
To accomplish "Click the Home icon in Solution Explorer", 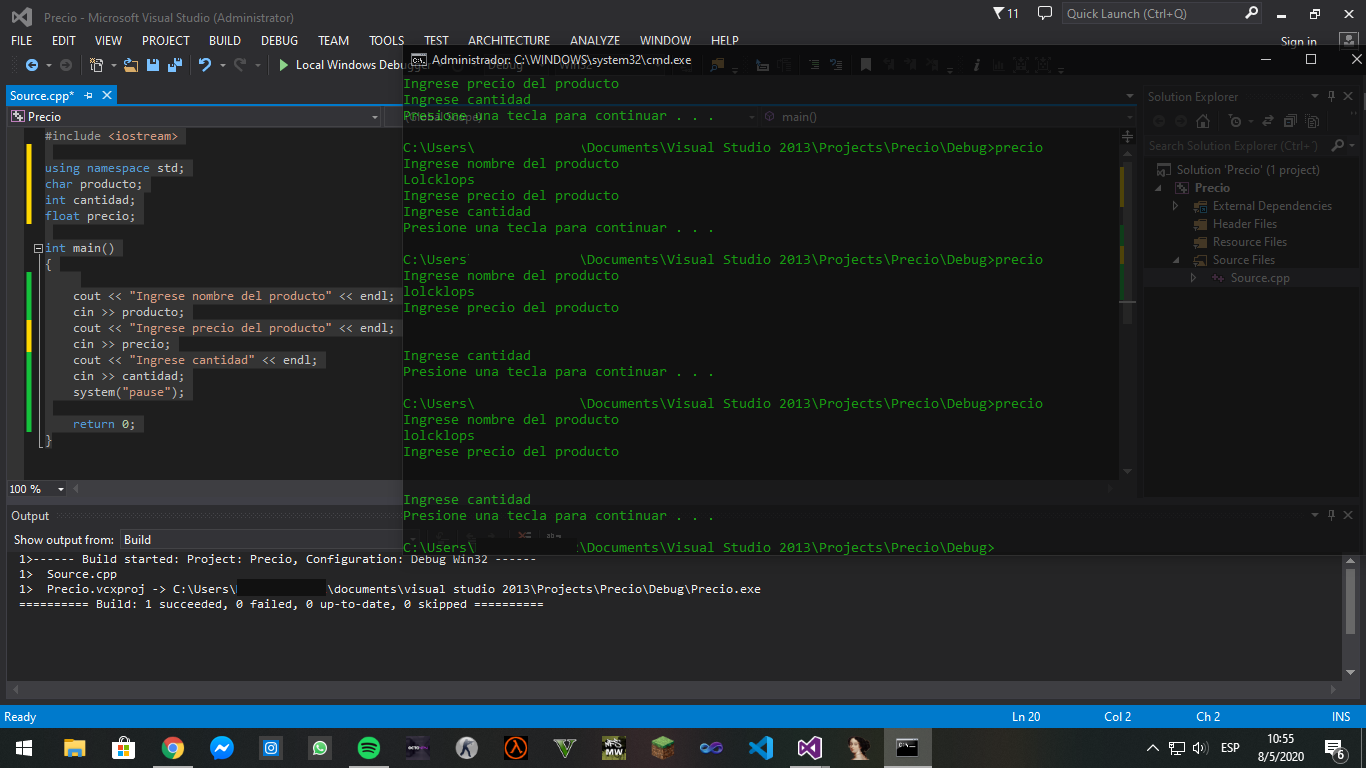I will (x=1203, y=121).
